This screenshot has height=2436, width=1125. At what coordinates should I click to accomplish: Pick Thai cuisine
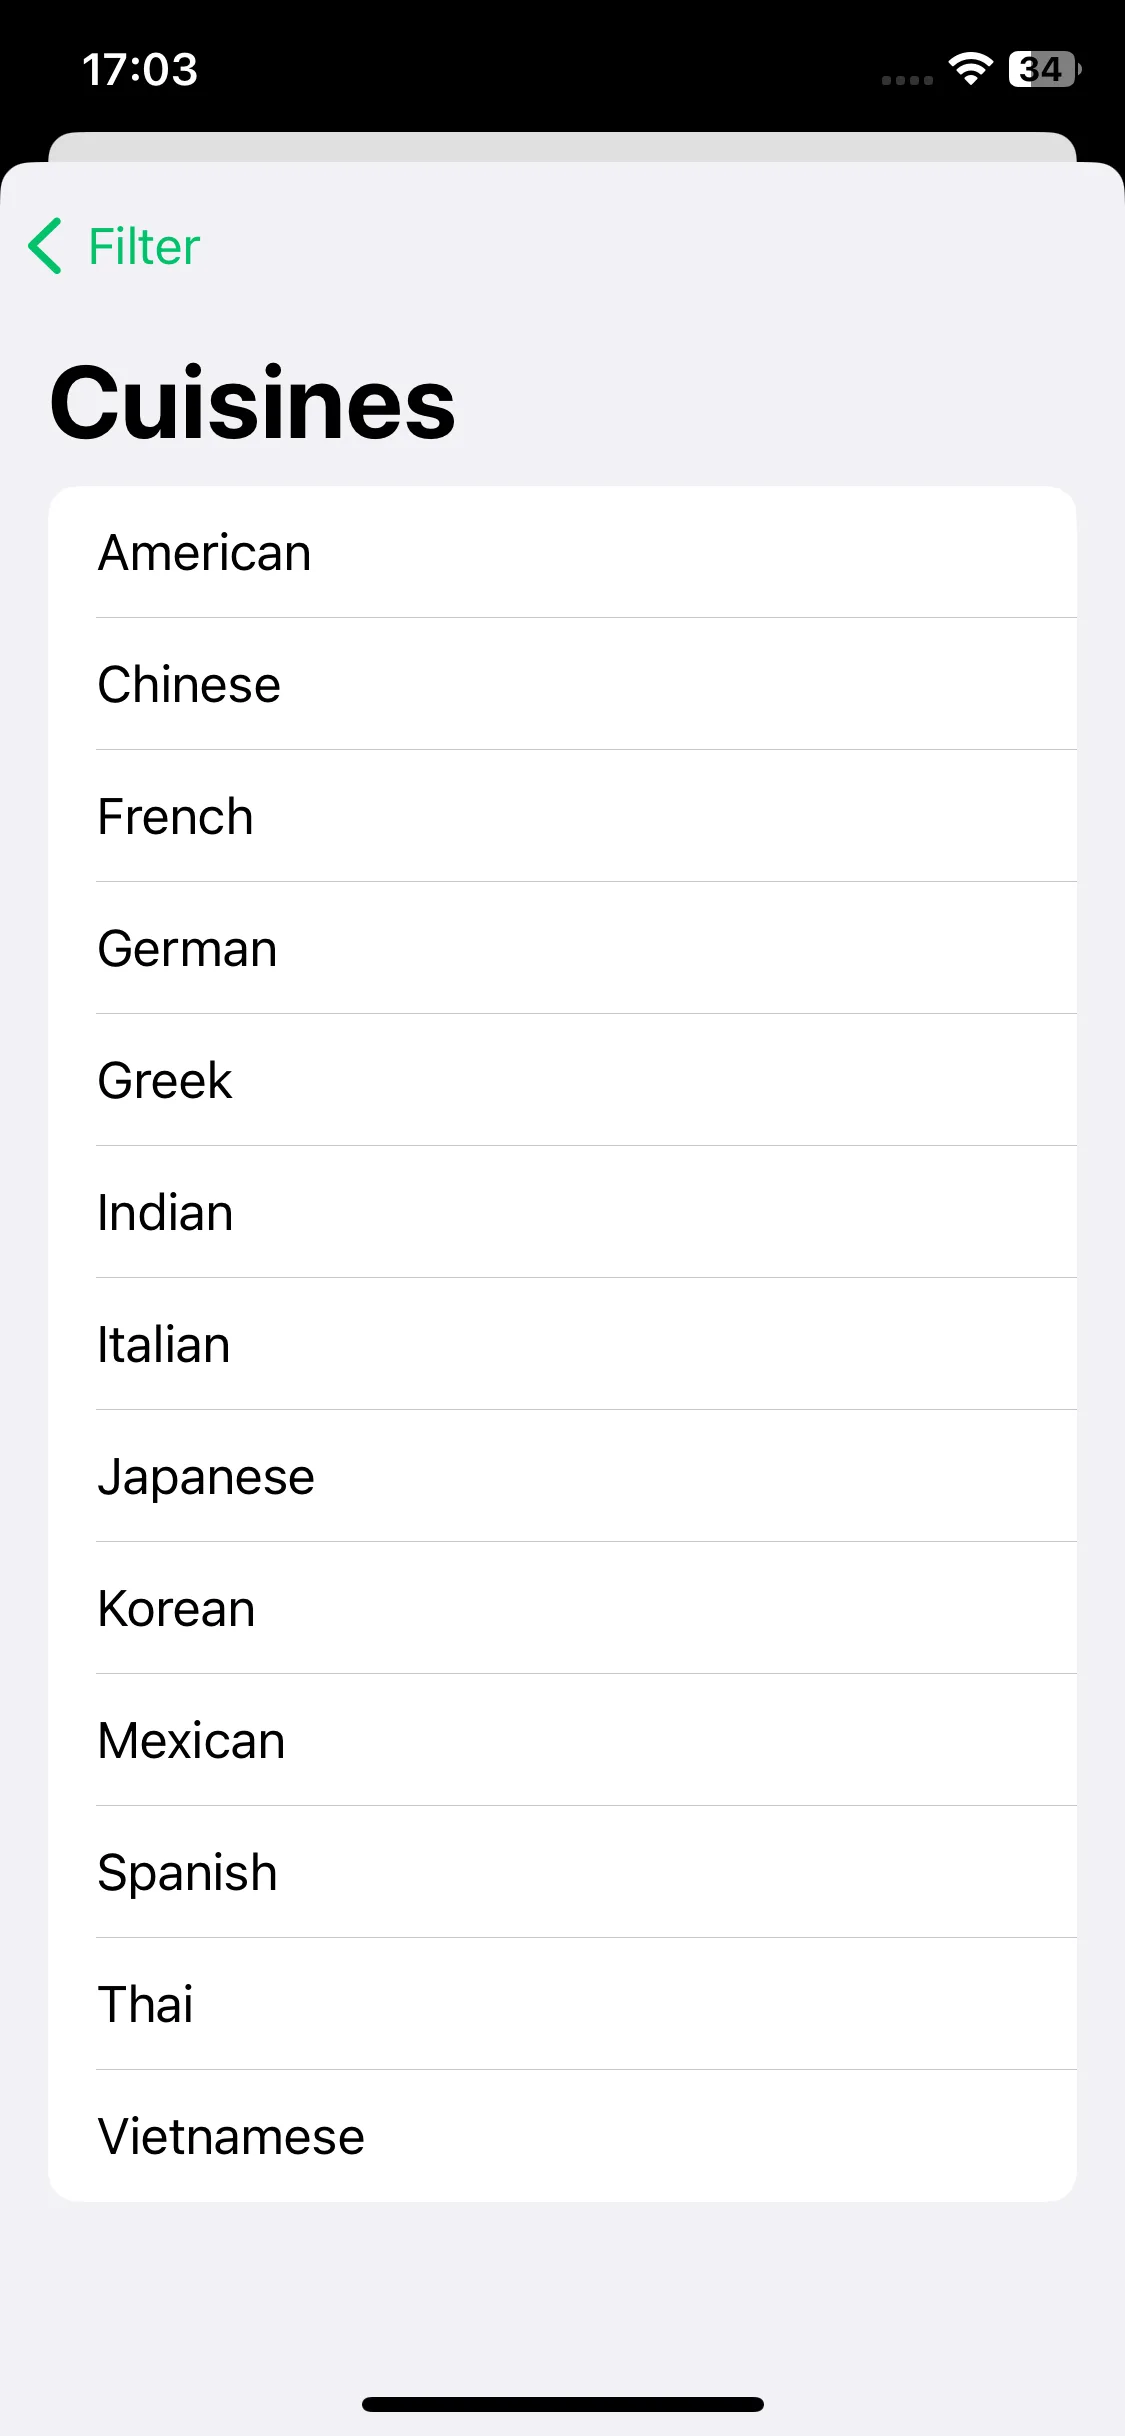[562, 2004]
